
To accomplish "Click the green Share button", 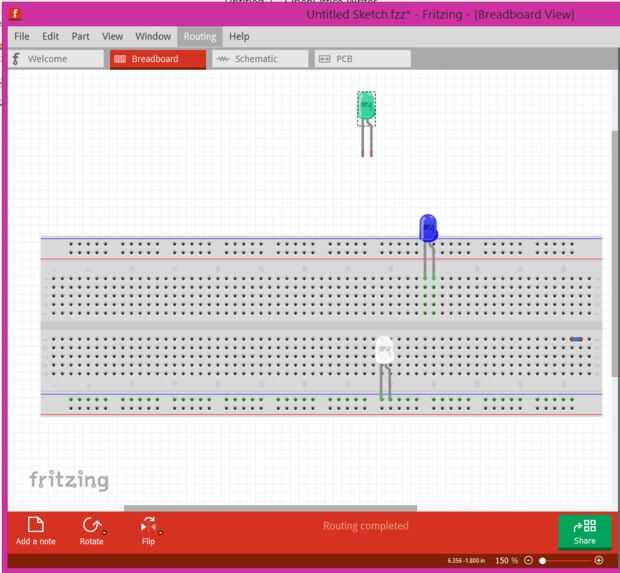I will pos(584,531).
